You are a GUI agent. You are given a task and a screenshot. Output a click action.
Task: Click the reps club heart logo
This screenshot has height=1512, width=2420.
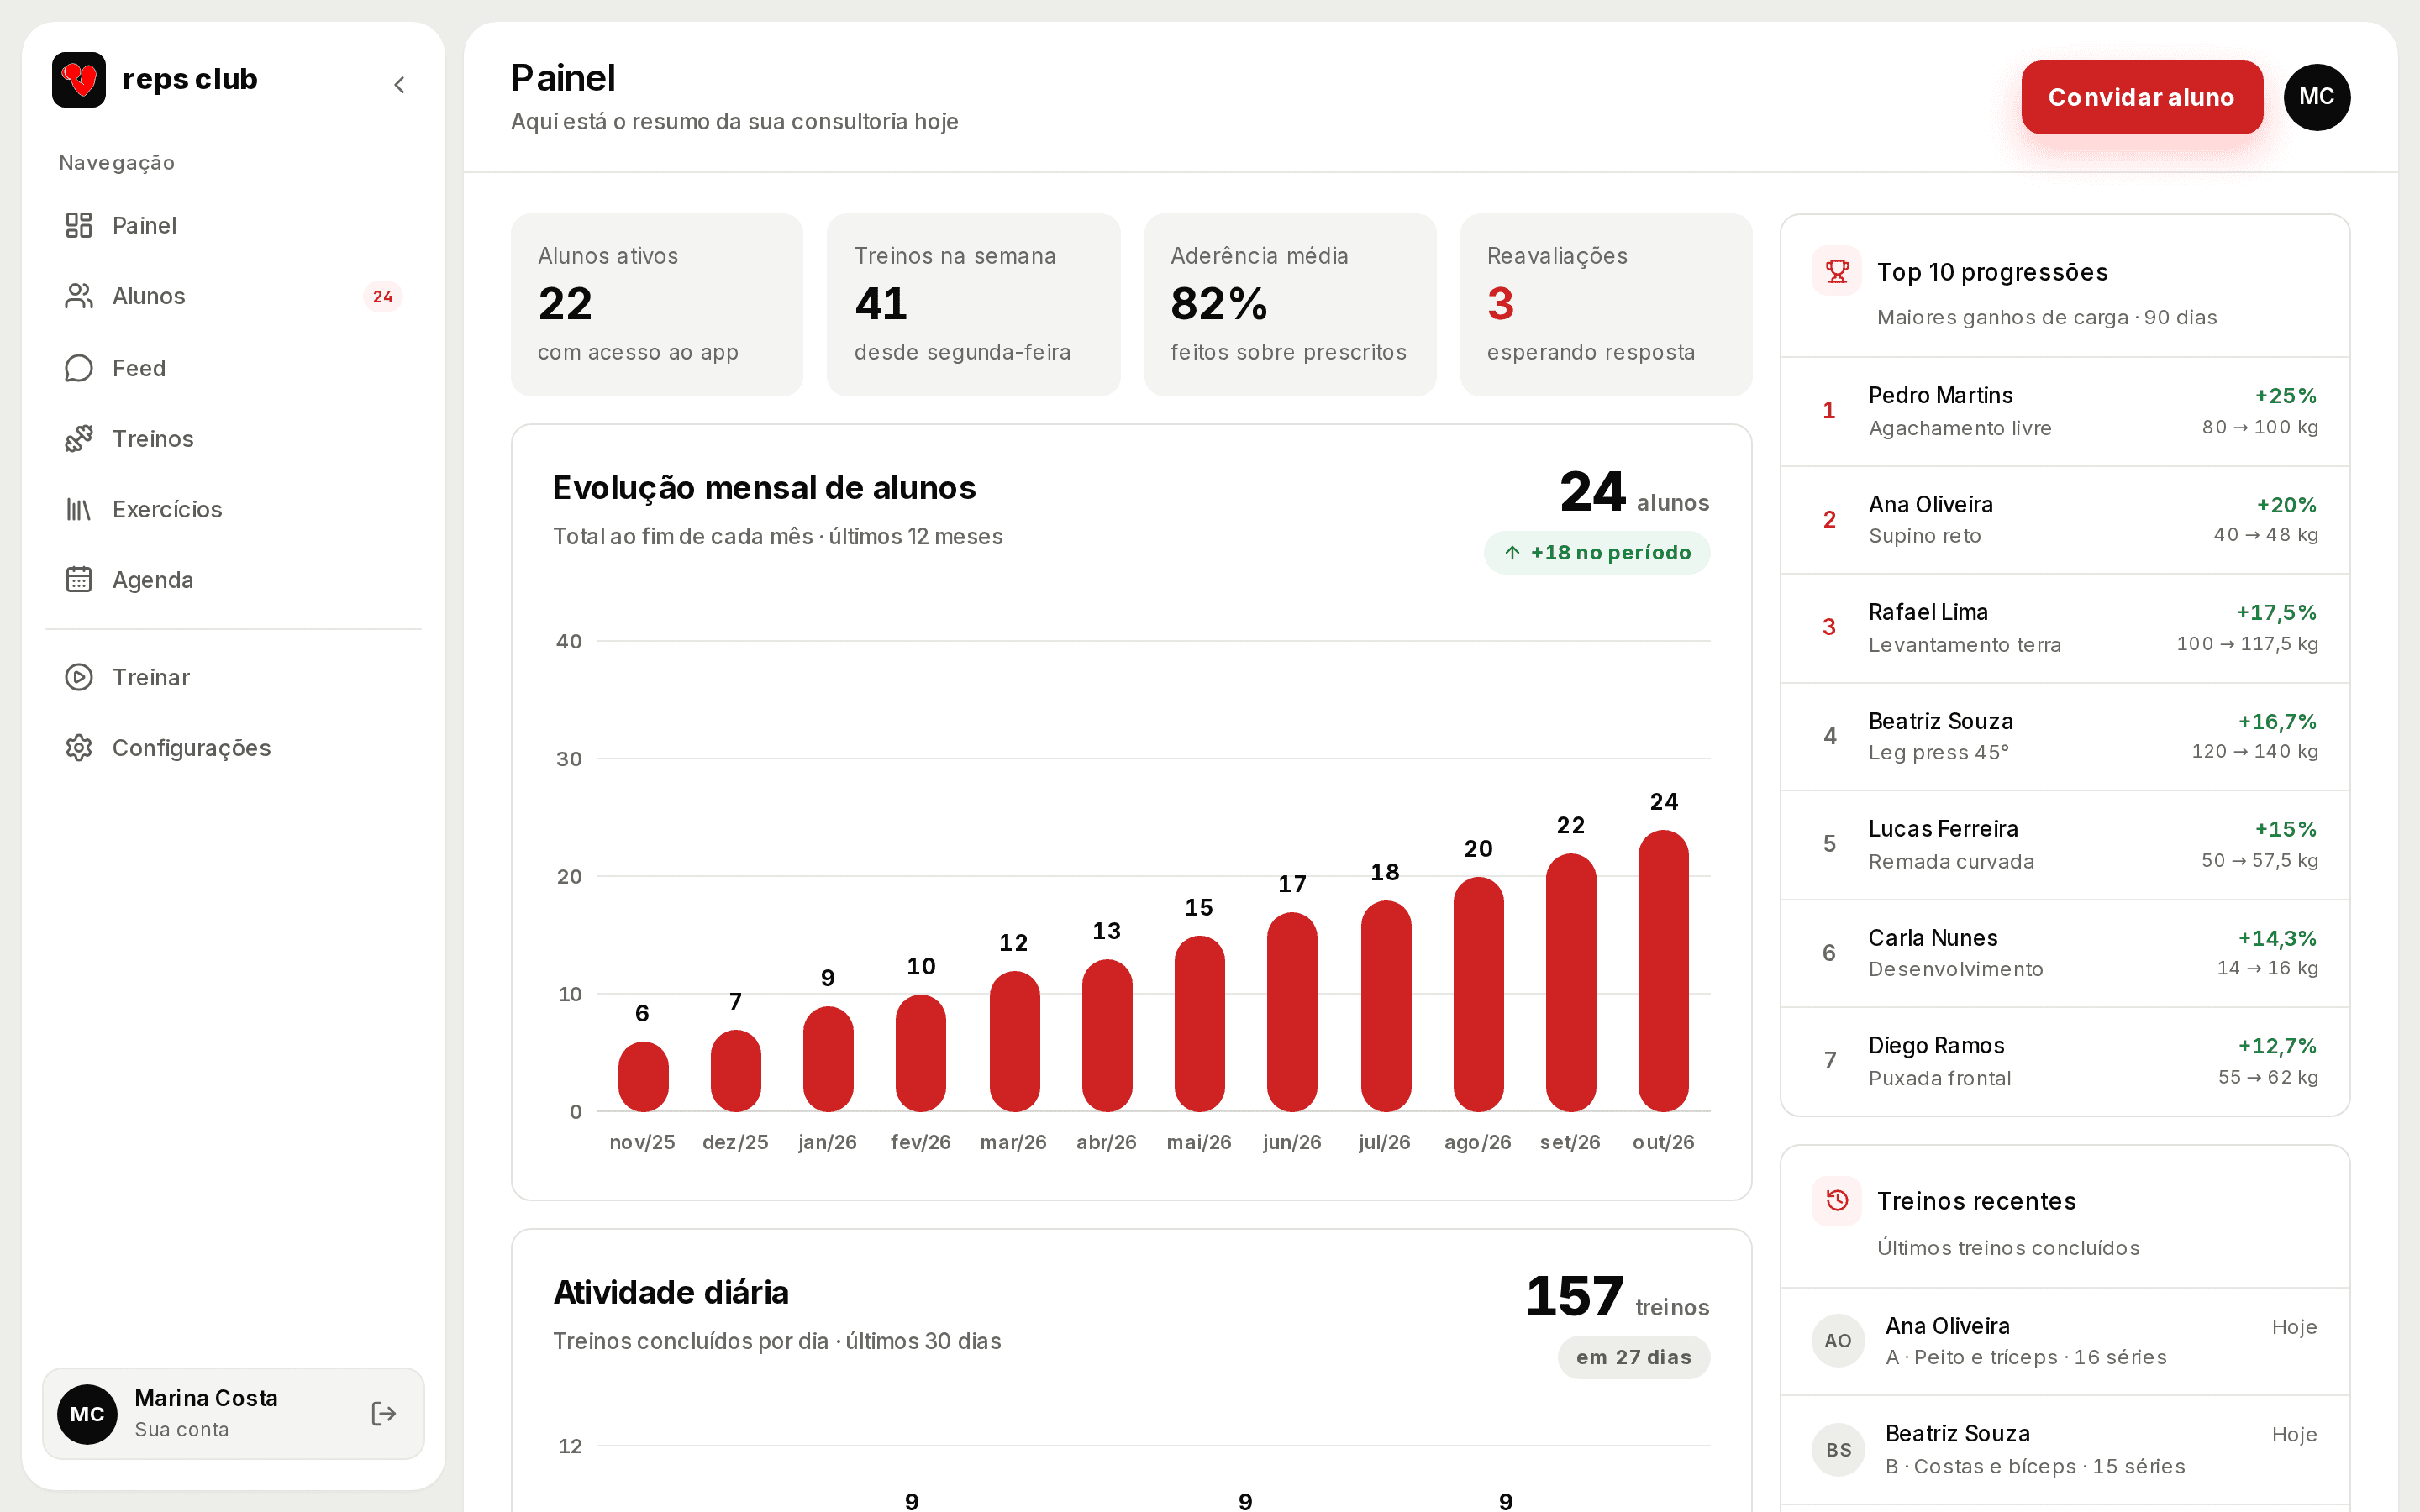tap(79, 79)
